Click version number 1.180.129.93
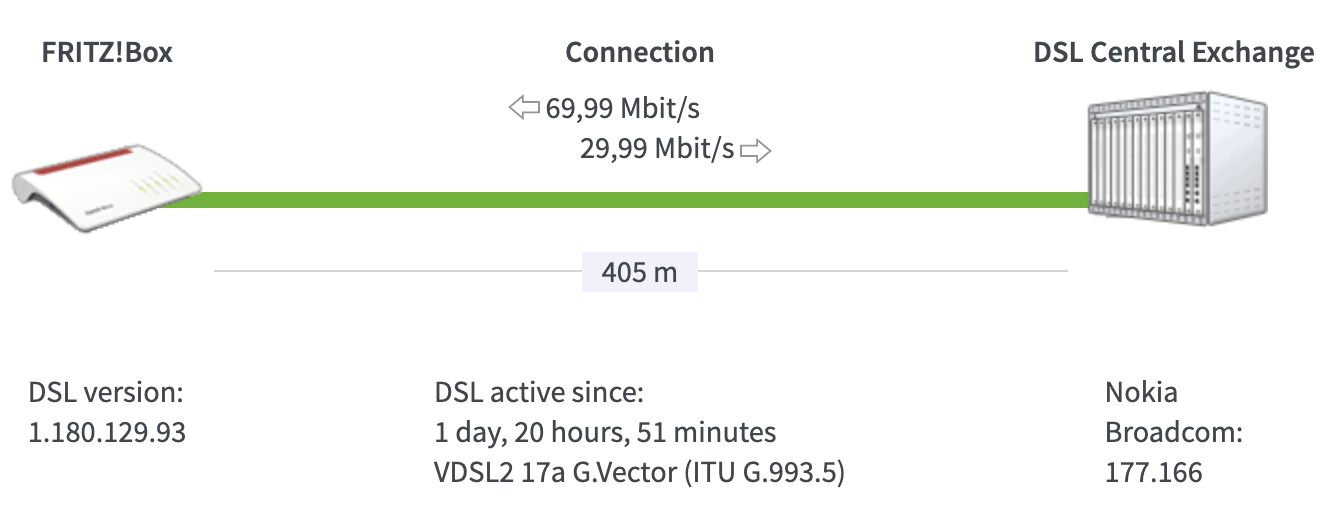 108,432
